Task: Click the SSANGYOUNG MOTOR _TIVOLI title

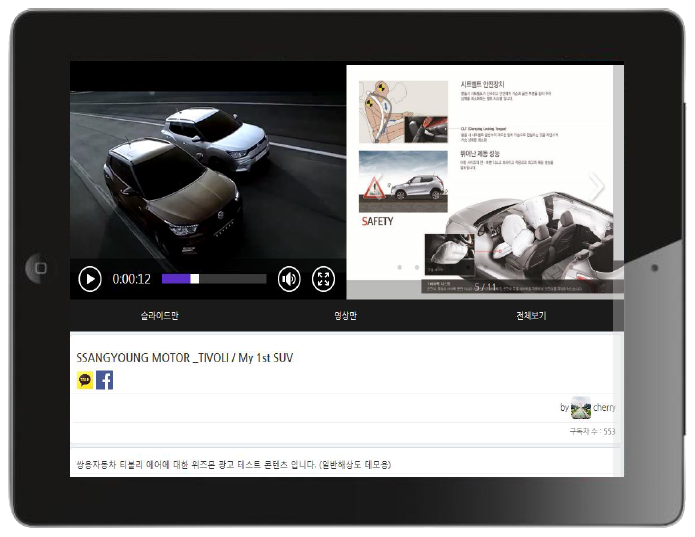Action: (185, 358)
